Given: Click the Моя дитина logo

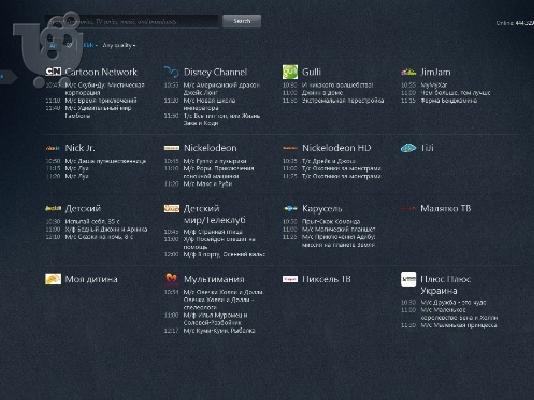Looking at the screenshot, I should 53,279.
